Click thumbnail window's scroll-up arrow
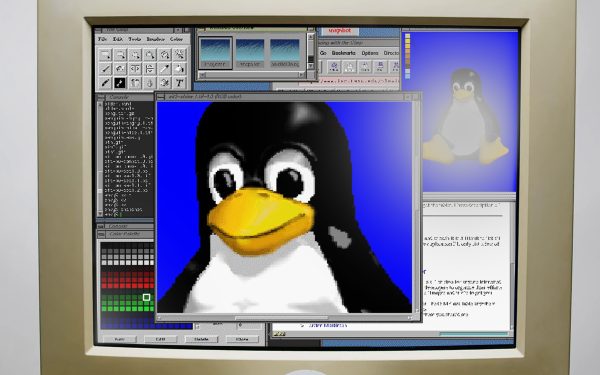Screen dimensions: 600x375 click(311, 36)
